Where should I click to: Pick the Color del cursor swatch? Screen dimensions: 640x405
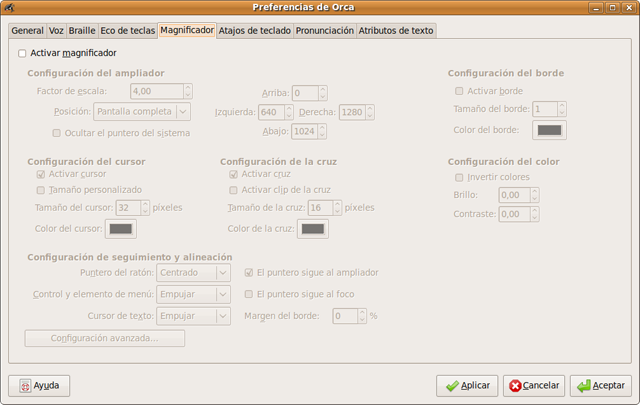[121, 230]
